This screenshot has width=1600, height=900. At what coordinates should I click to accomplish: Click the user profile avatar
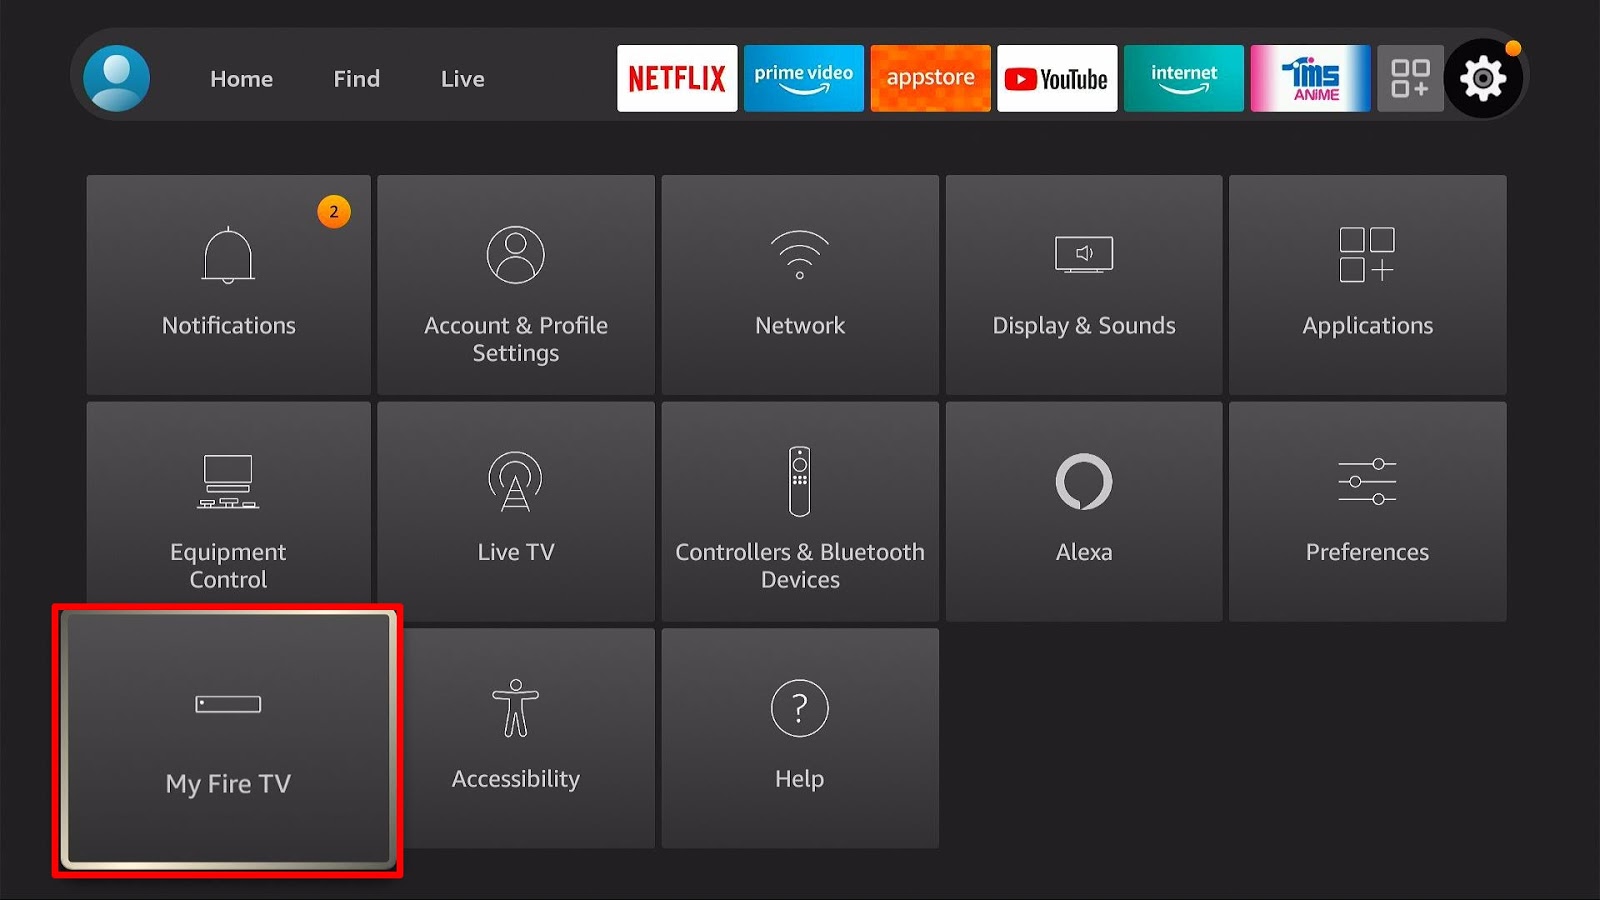point(117,78)
